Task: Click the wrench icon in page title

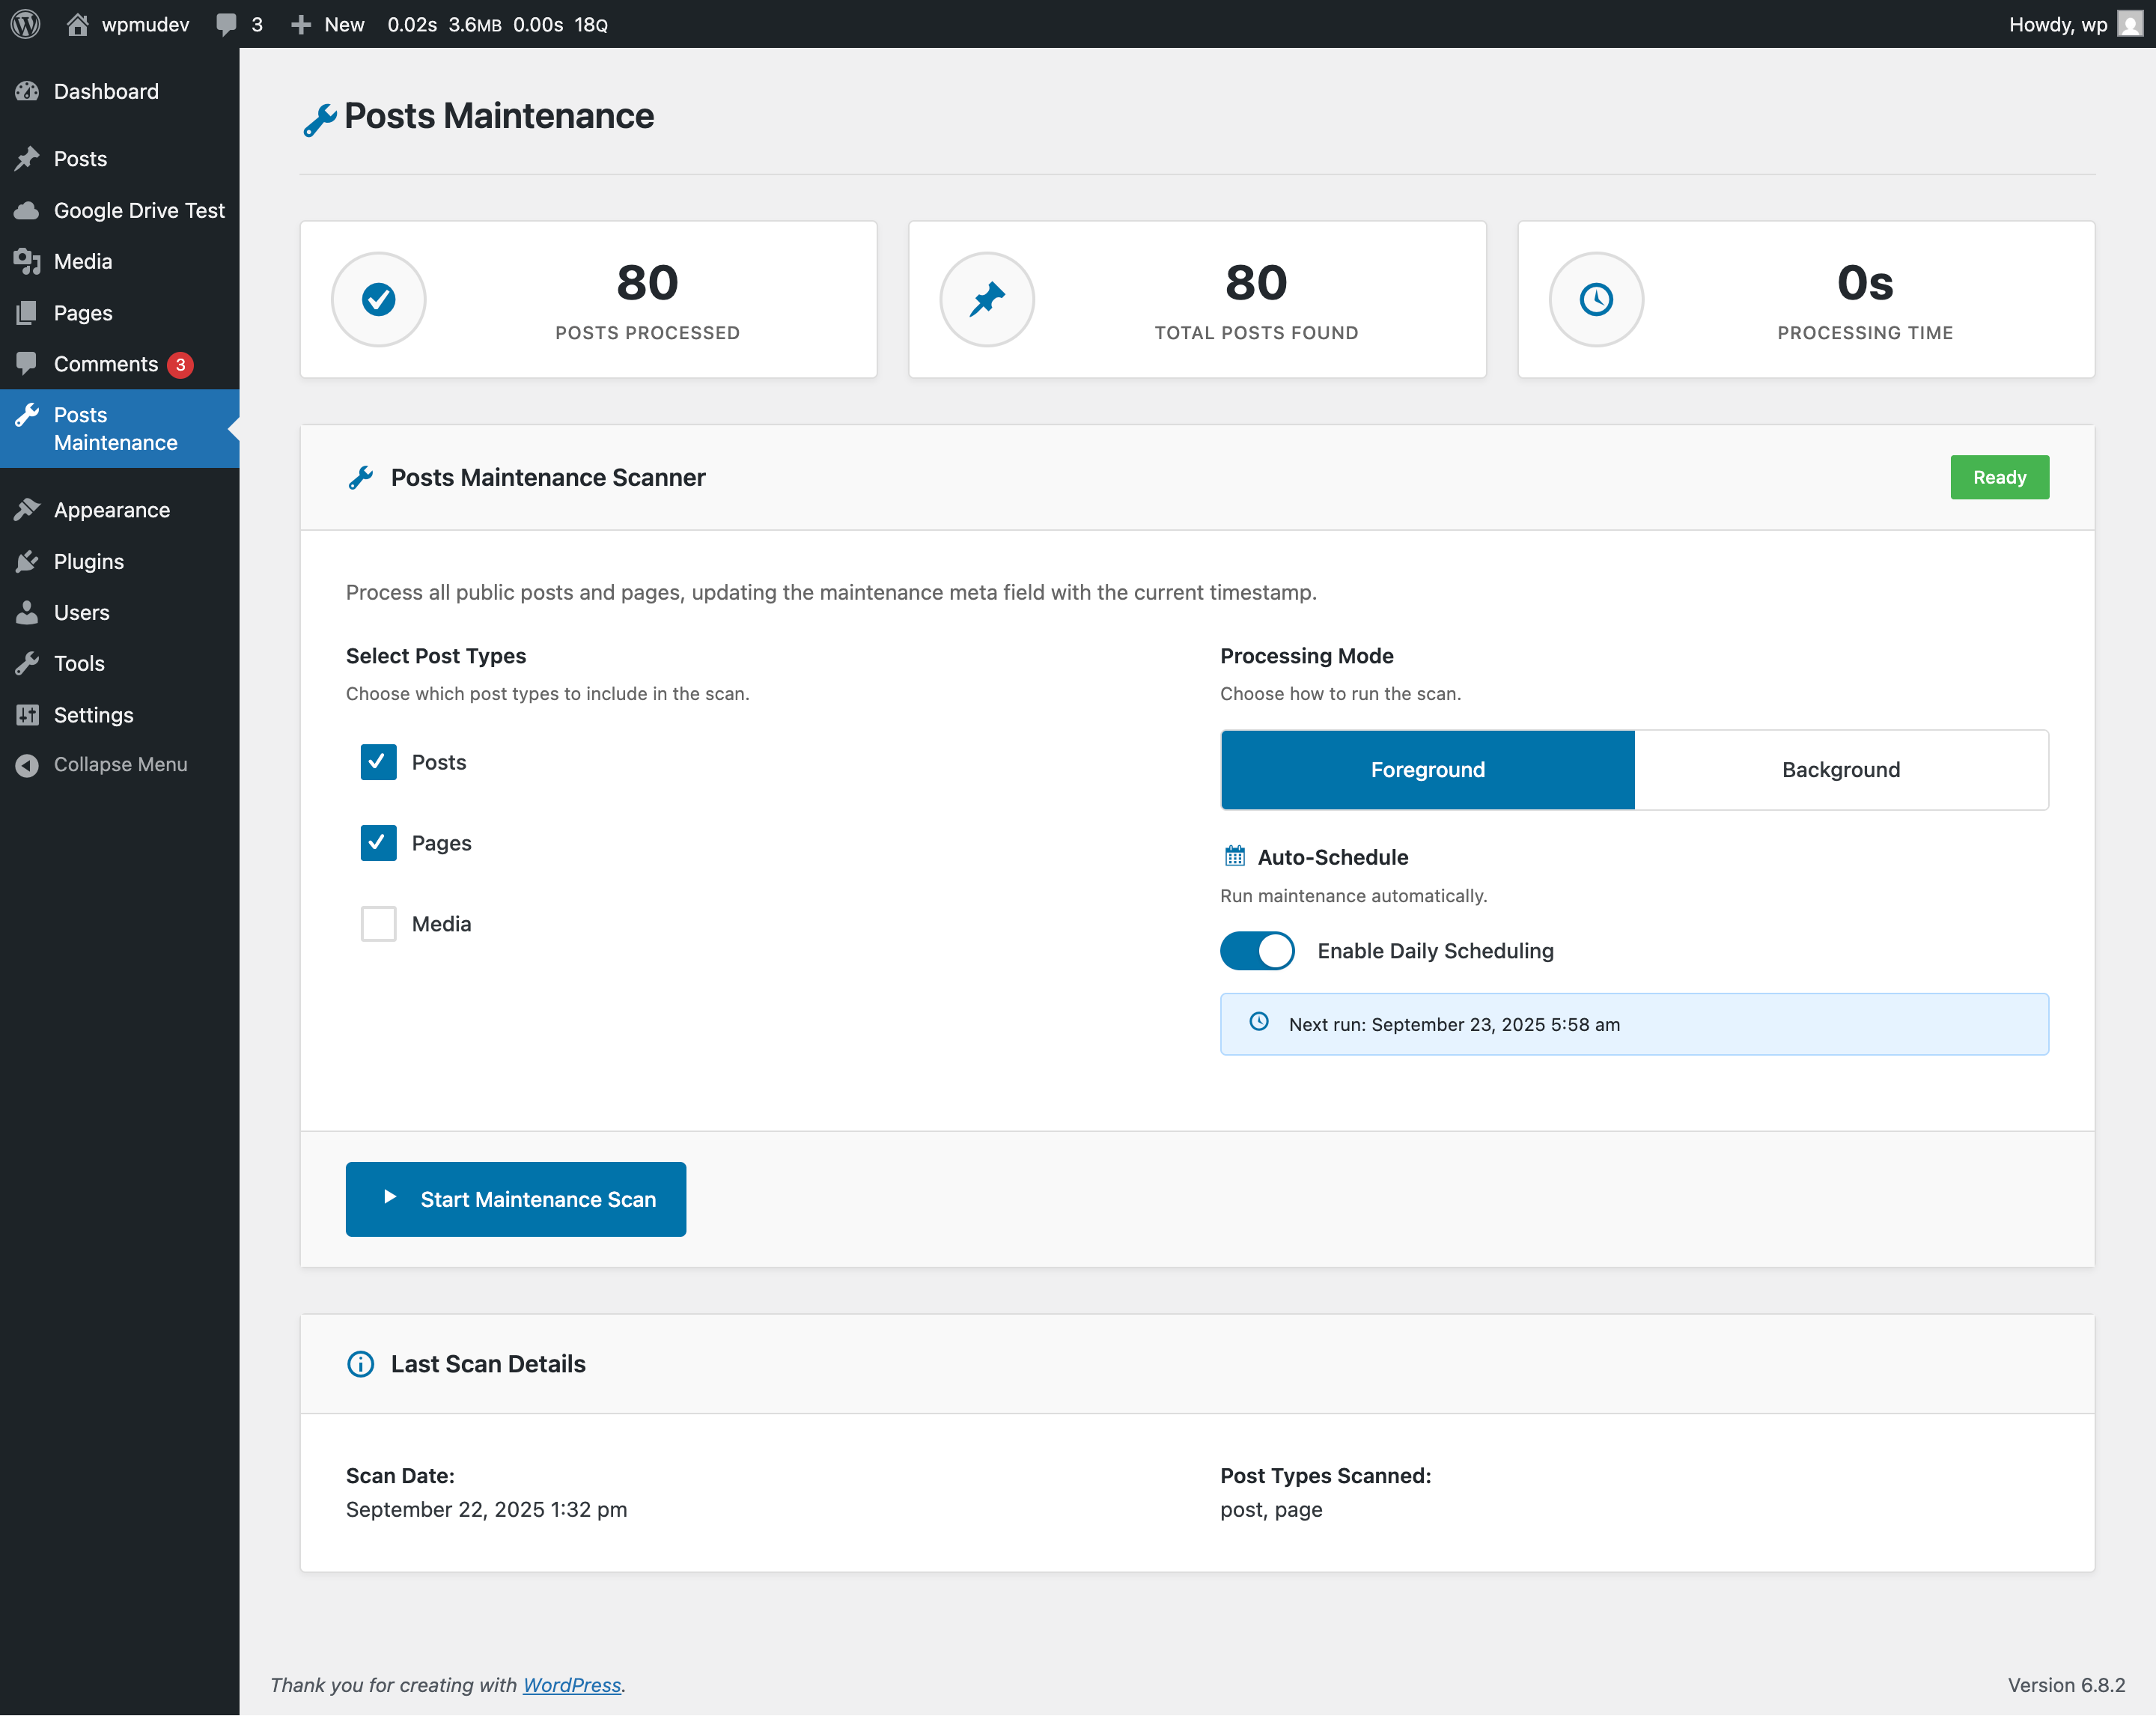Action: (x=320, y=119)
